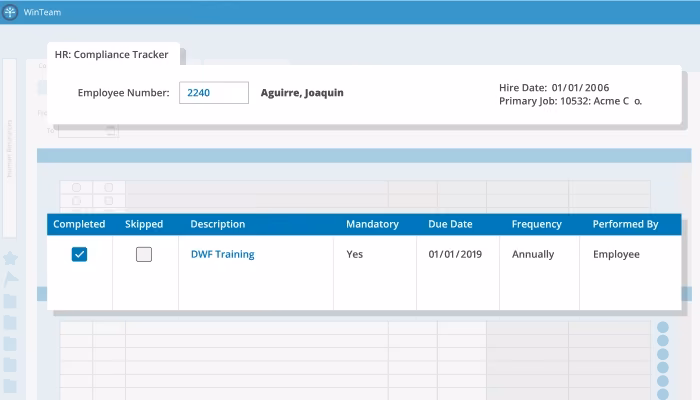Click the Completed column header
This screenshot has width=700, height=400.
coord(79,224)
